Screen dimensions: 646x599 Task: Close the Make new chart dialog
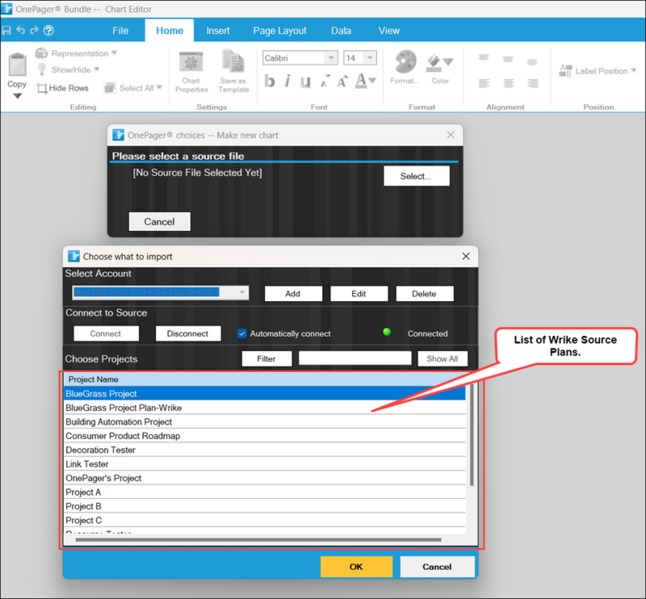tap(451, 135)
